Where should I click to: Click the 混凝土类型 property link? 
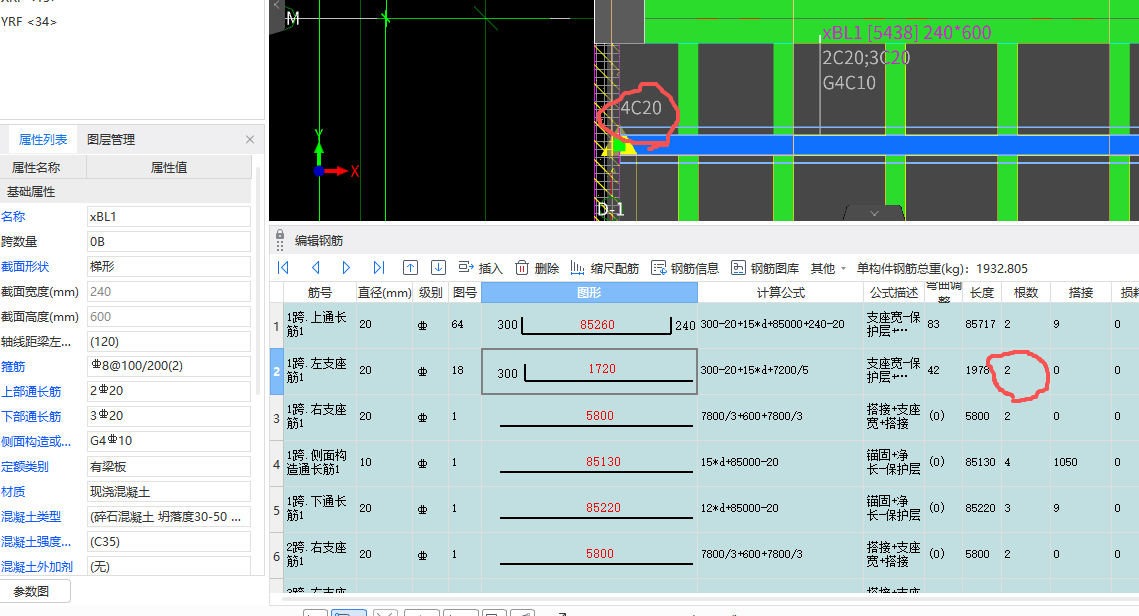click(x=31, y=516)
